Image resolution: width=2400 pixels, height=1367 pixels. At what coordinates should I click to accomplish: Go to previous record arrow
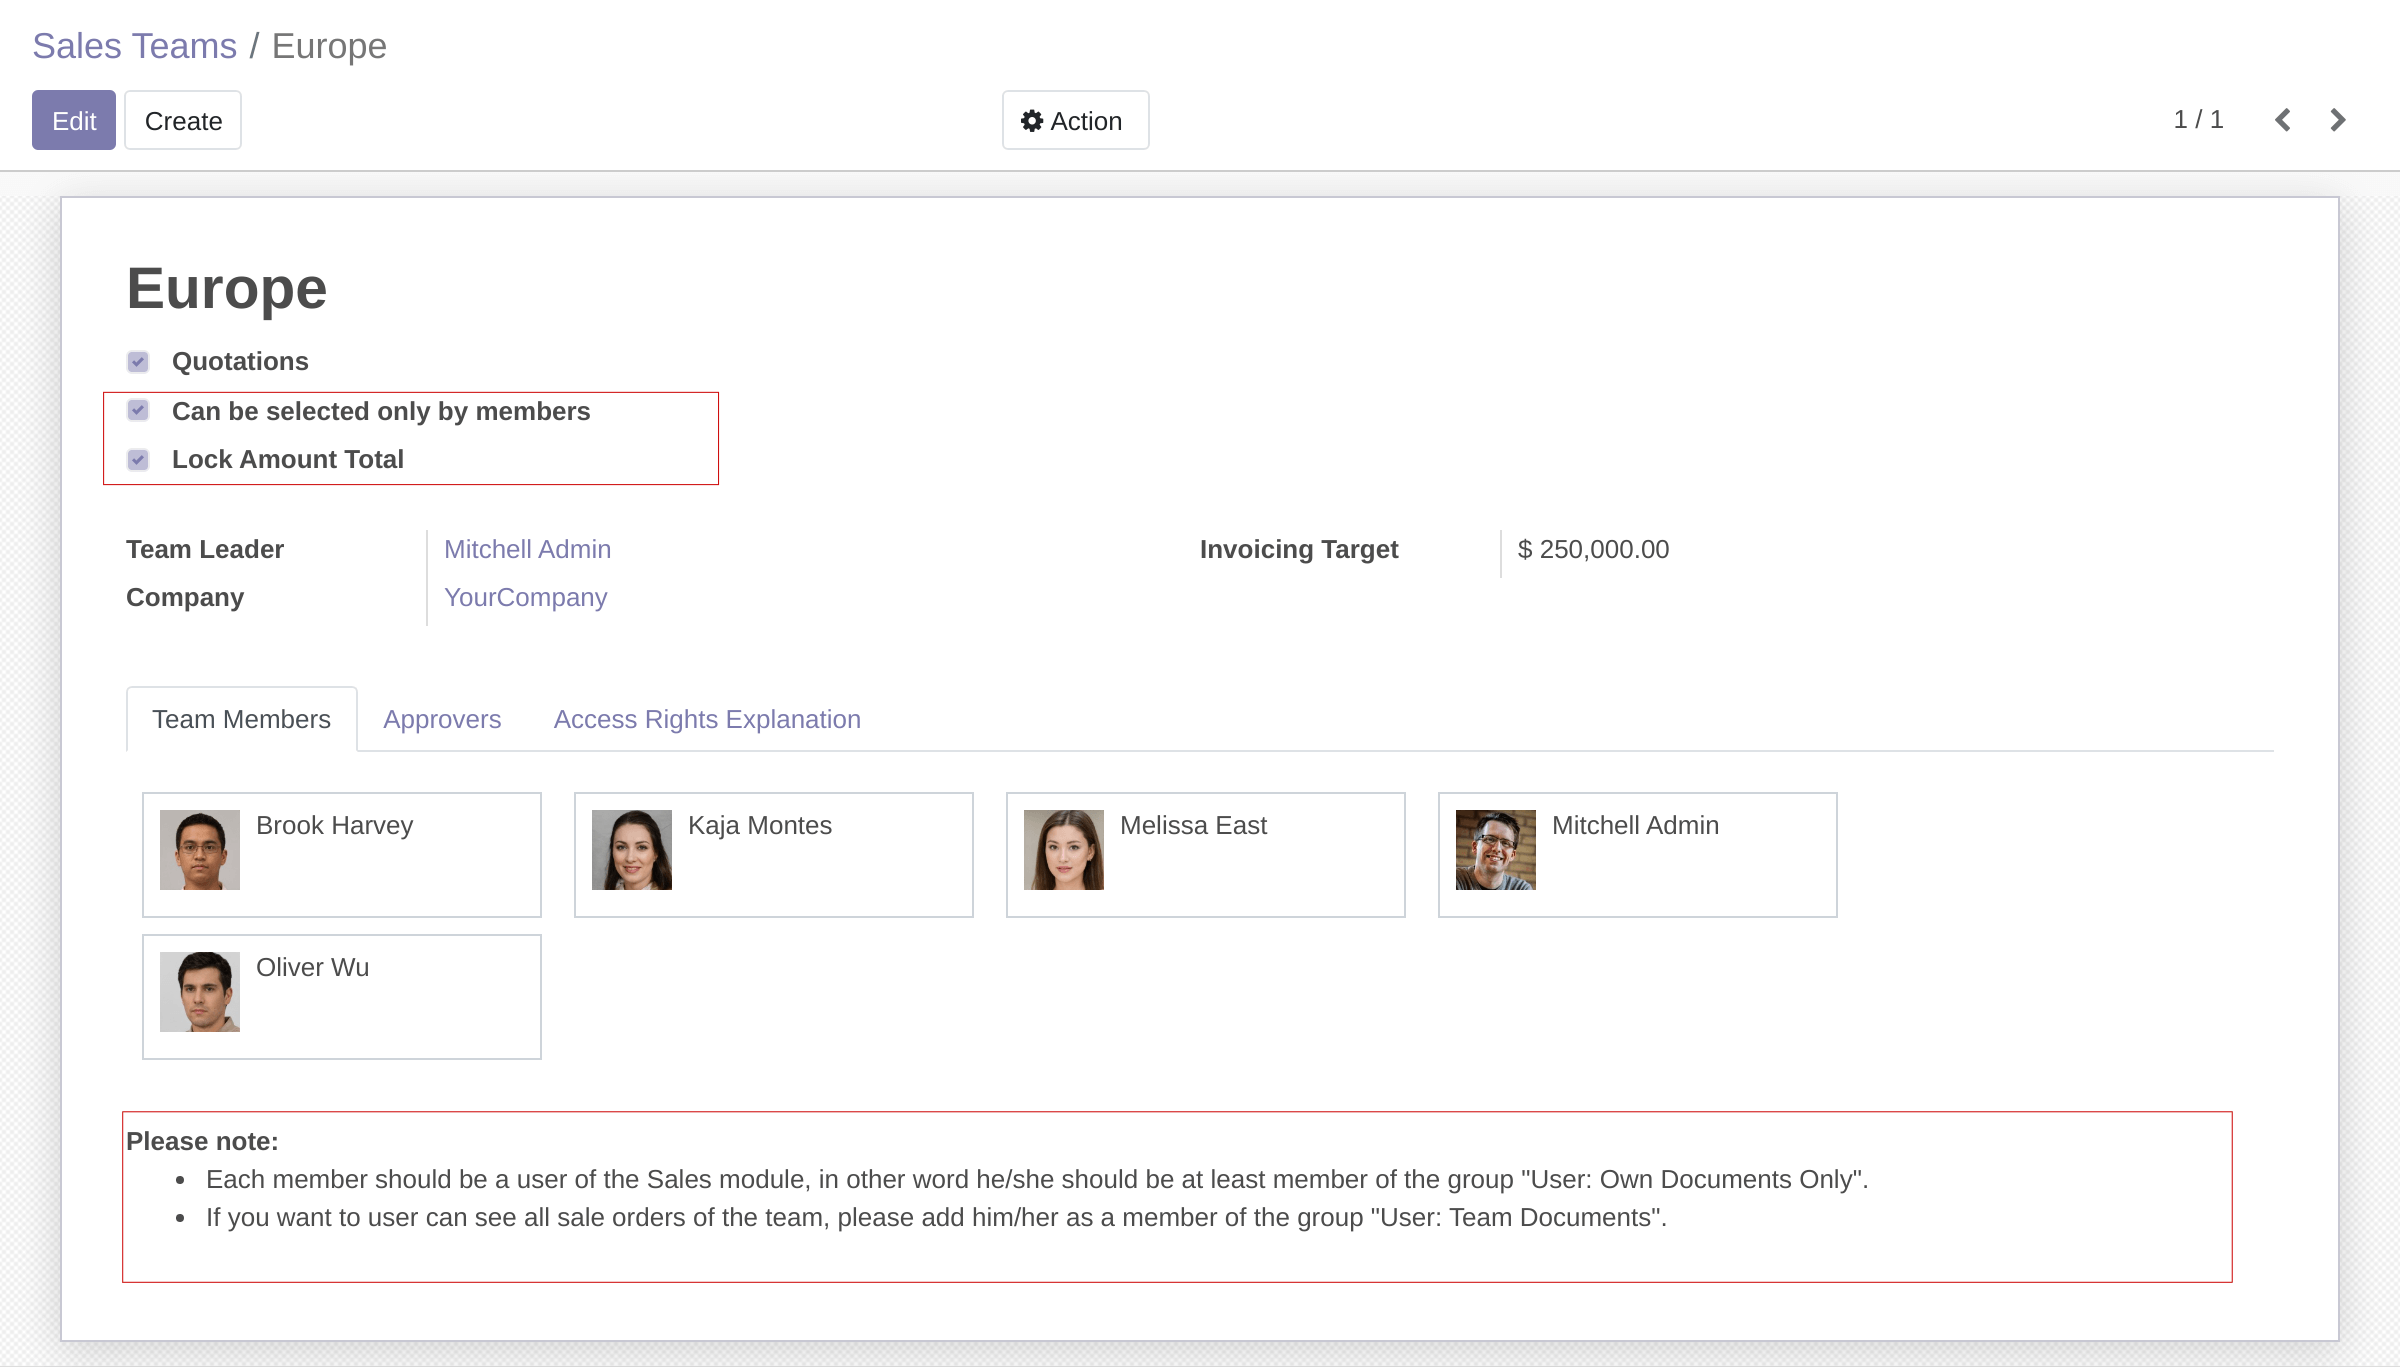[x=2283, y=120]
